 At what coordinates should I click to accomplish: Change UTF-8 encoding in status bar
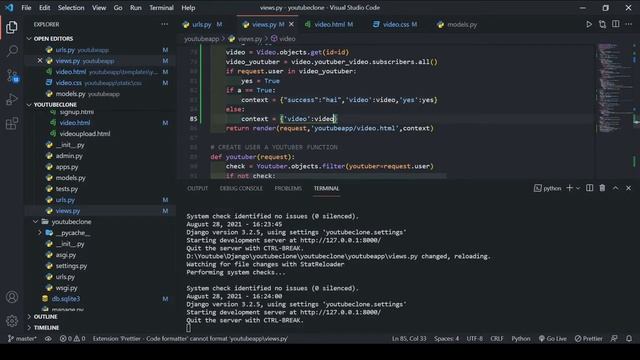pos(474,339)
